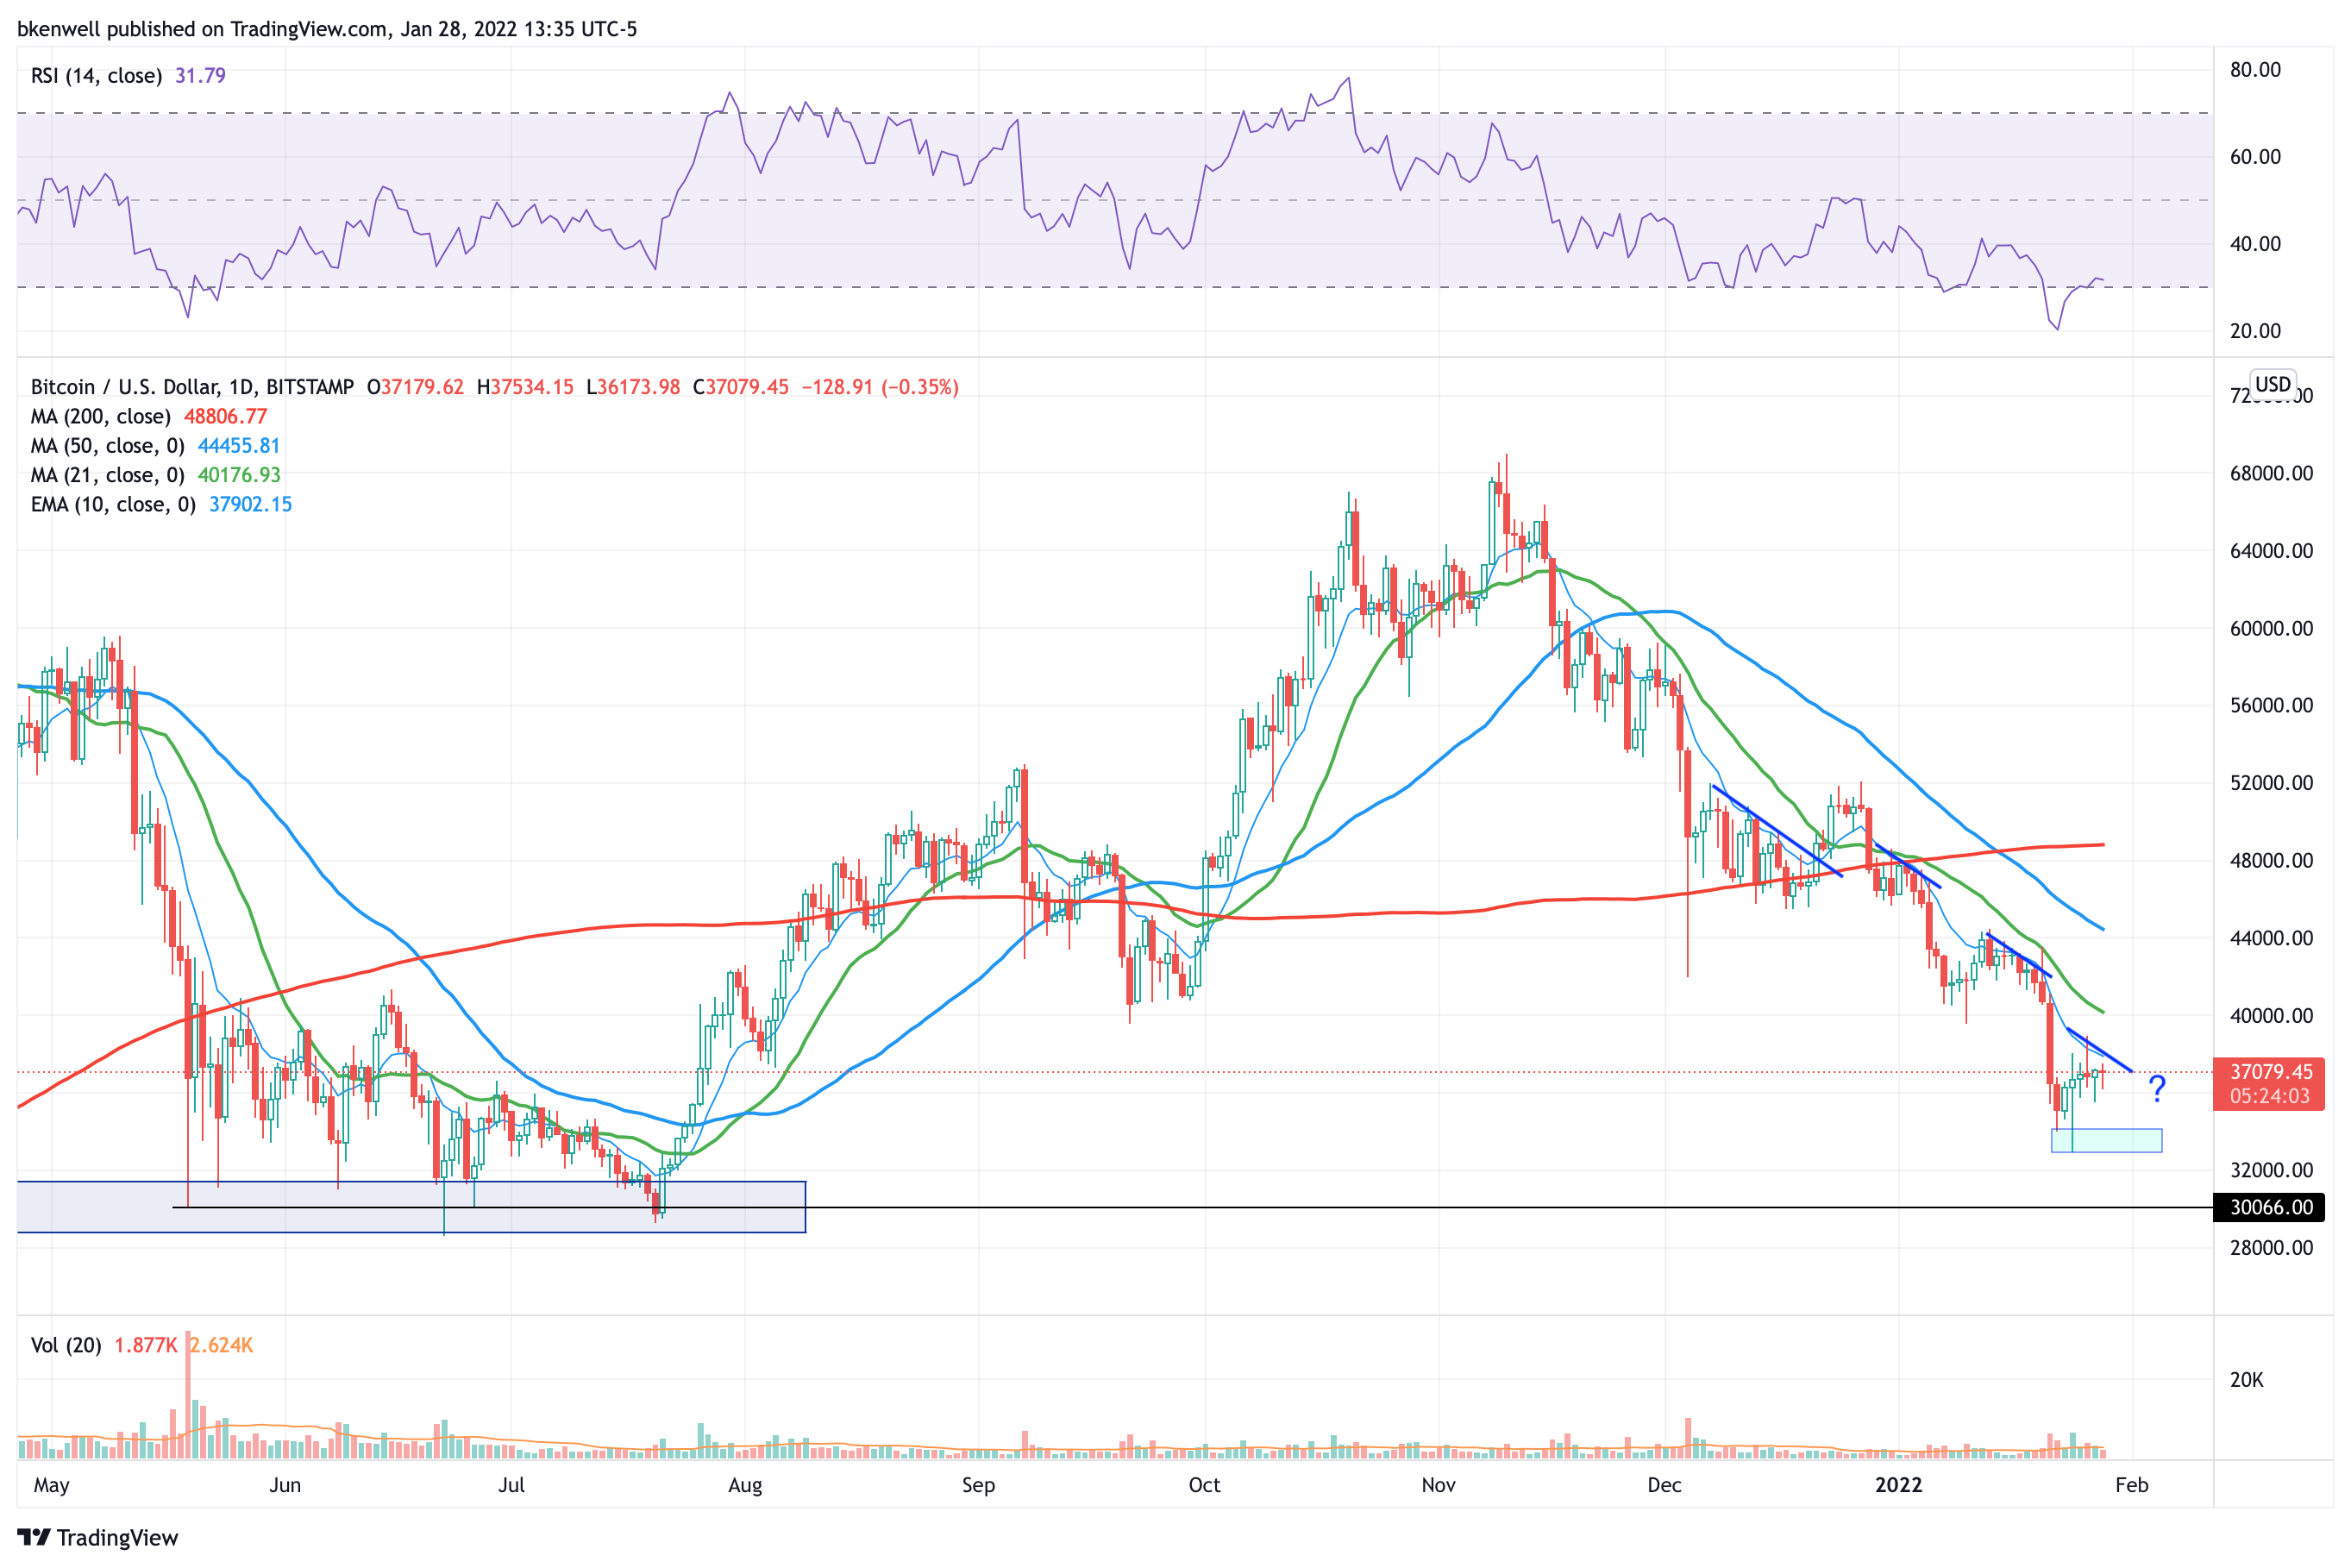Click the TradingView logo at bottom left

pyautogui.click(x=97, y=1537)
